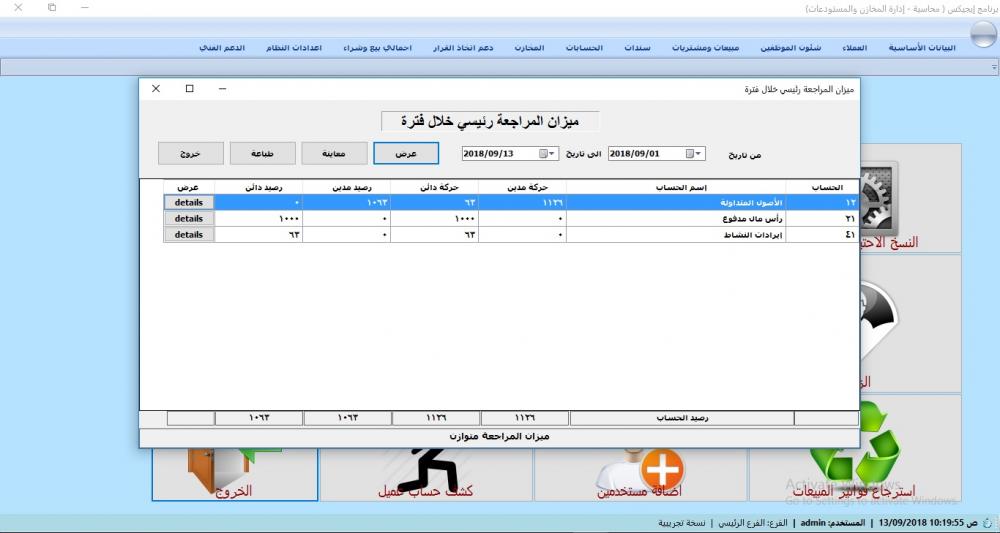Click the رصيد مدين column header
This screenshot has height=533, width=1000.
[346, 187]
